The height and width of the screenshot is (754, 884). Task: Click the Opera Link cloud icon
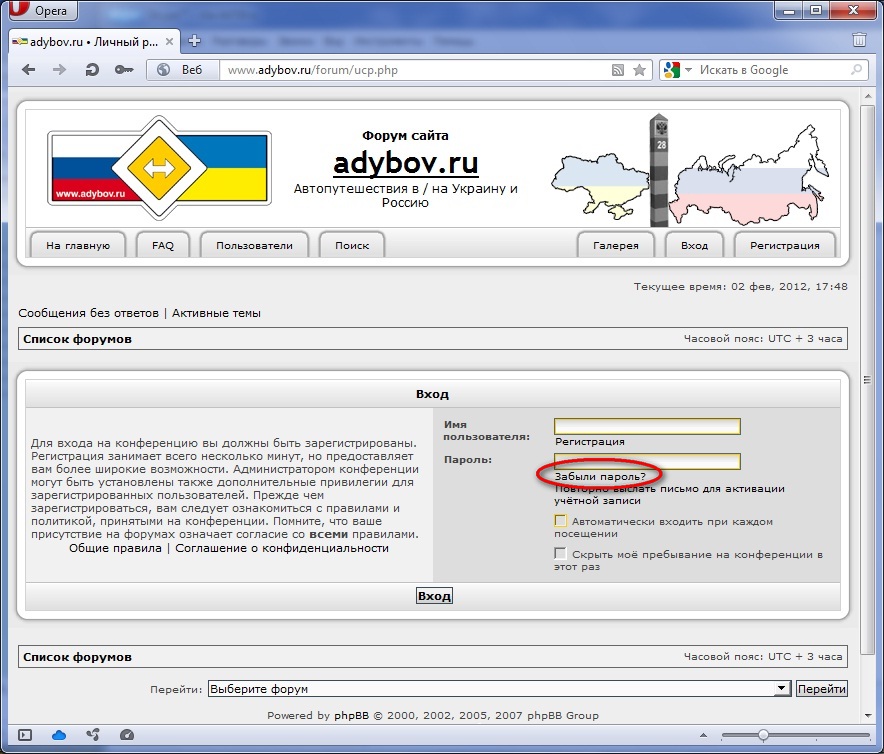click(59, 735)
